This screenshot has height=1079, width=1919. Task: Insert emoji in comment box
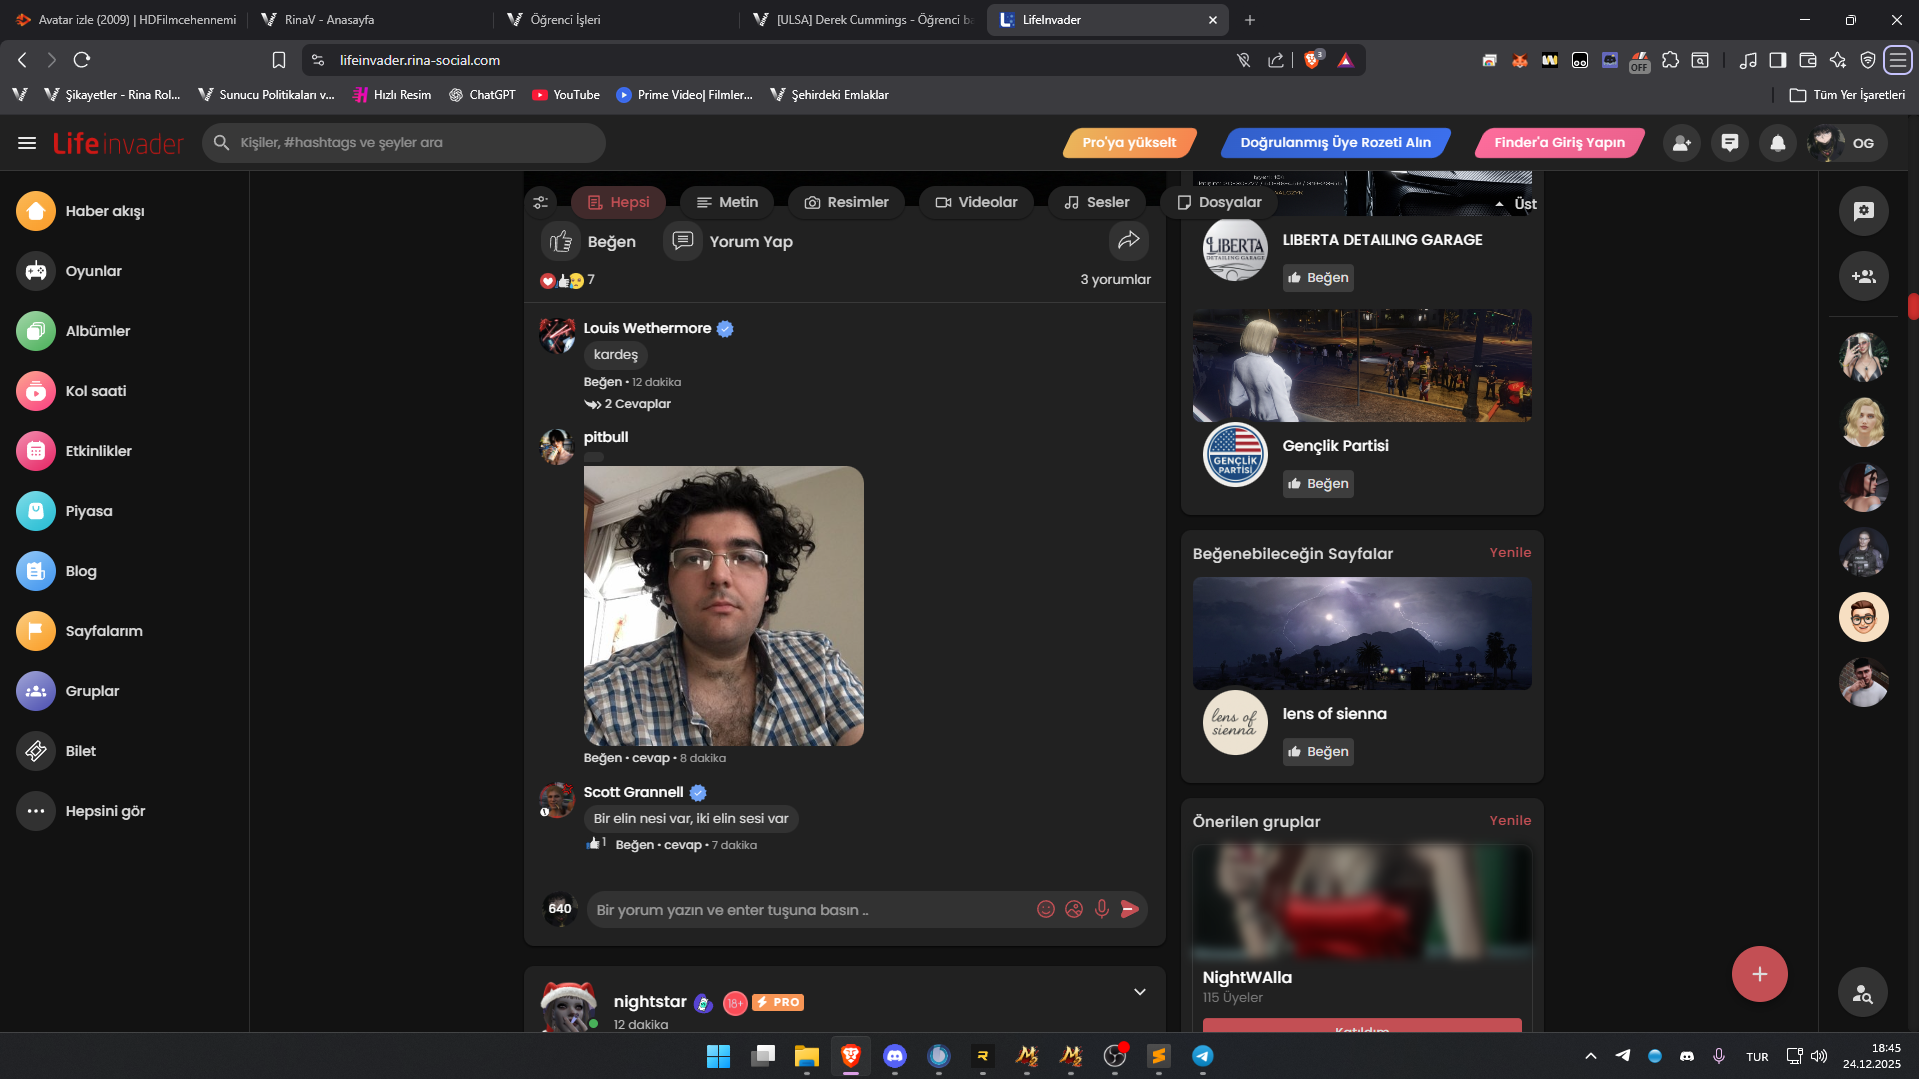click(x=1046, y=909)
